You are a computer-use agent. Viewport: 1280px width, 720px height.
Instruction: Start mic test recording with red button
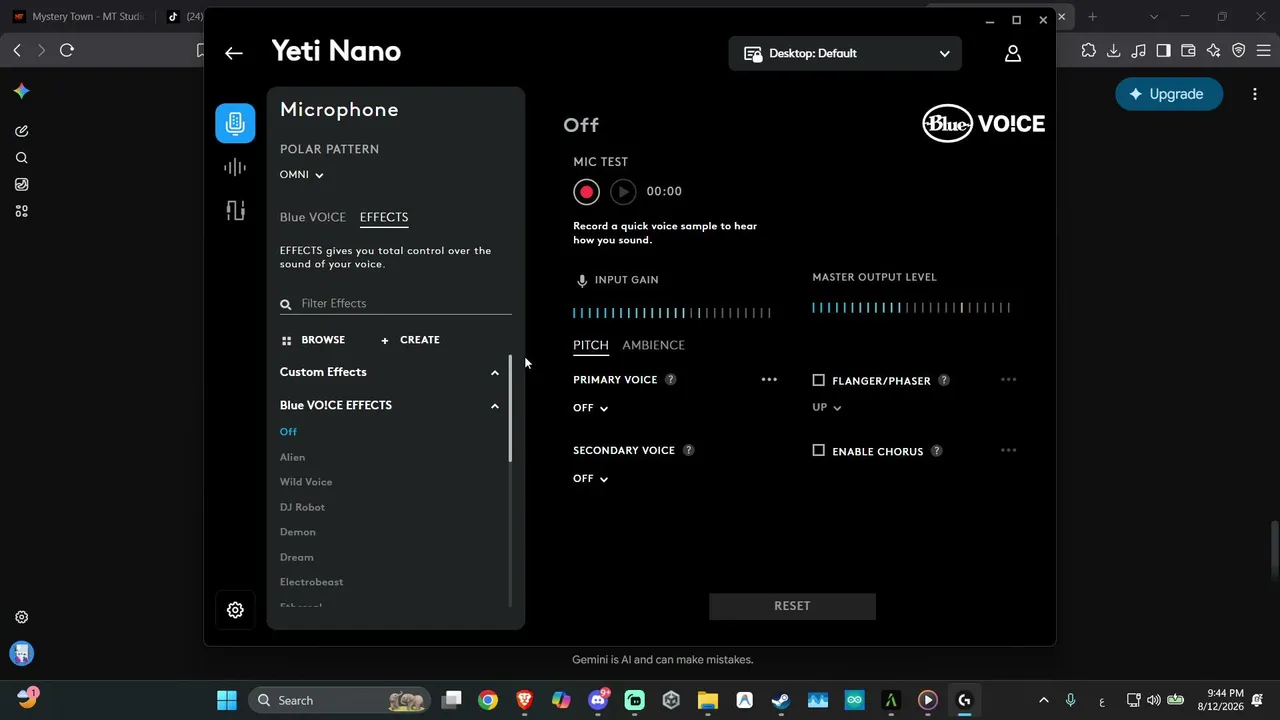586,192
